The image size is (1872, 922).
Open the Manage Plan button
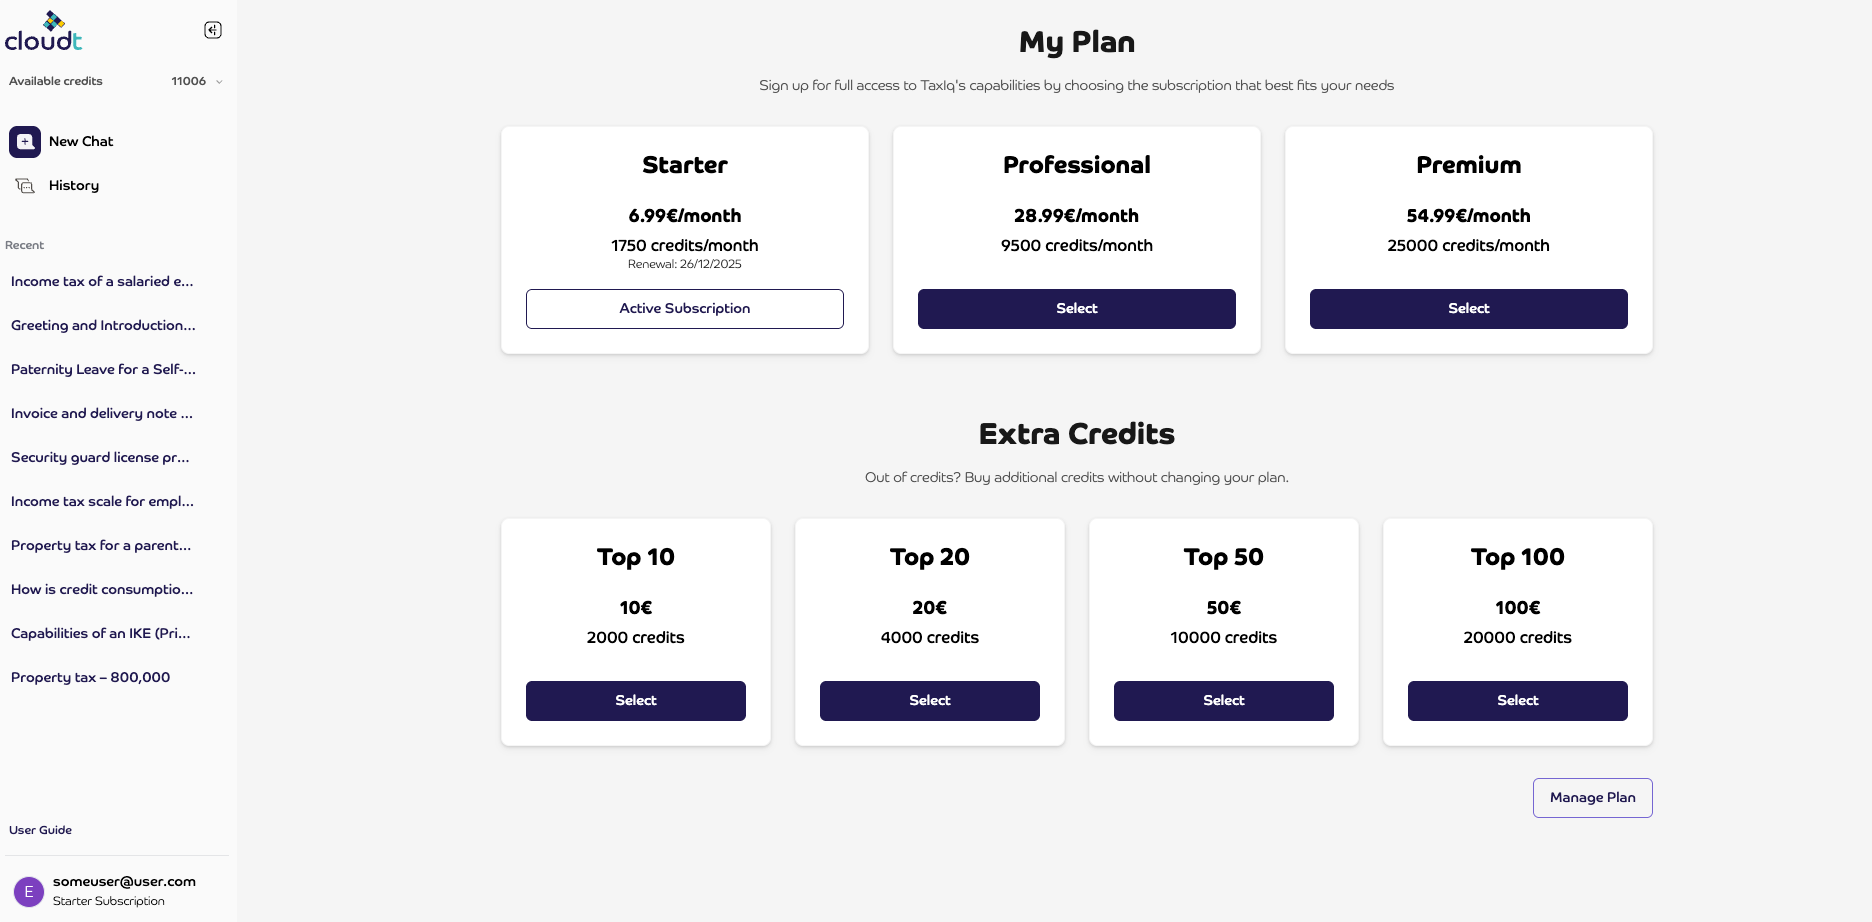pos(1592,798)
